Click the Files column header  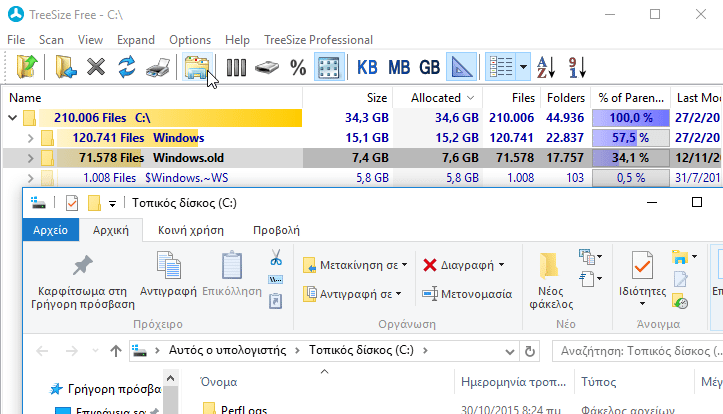(x=512, y=98)
